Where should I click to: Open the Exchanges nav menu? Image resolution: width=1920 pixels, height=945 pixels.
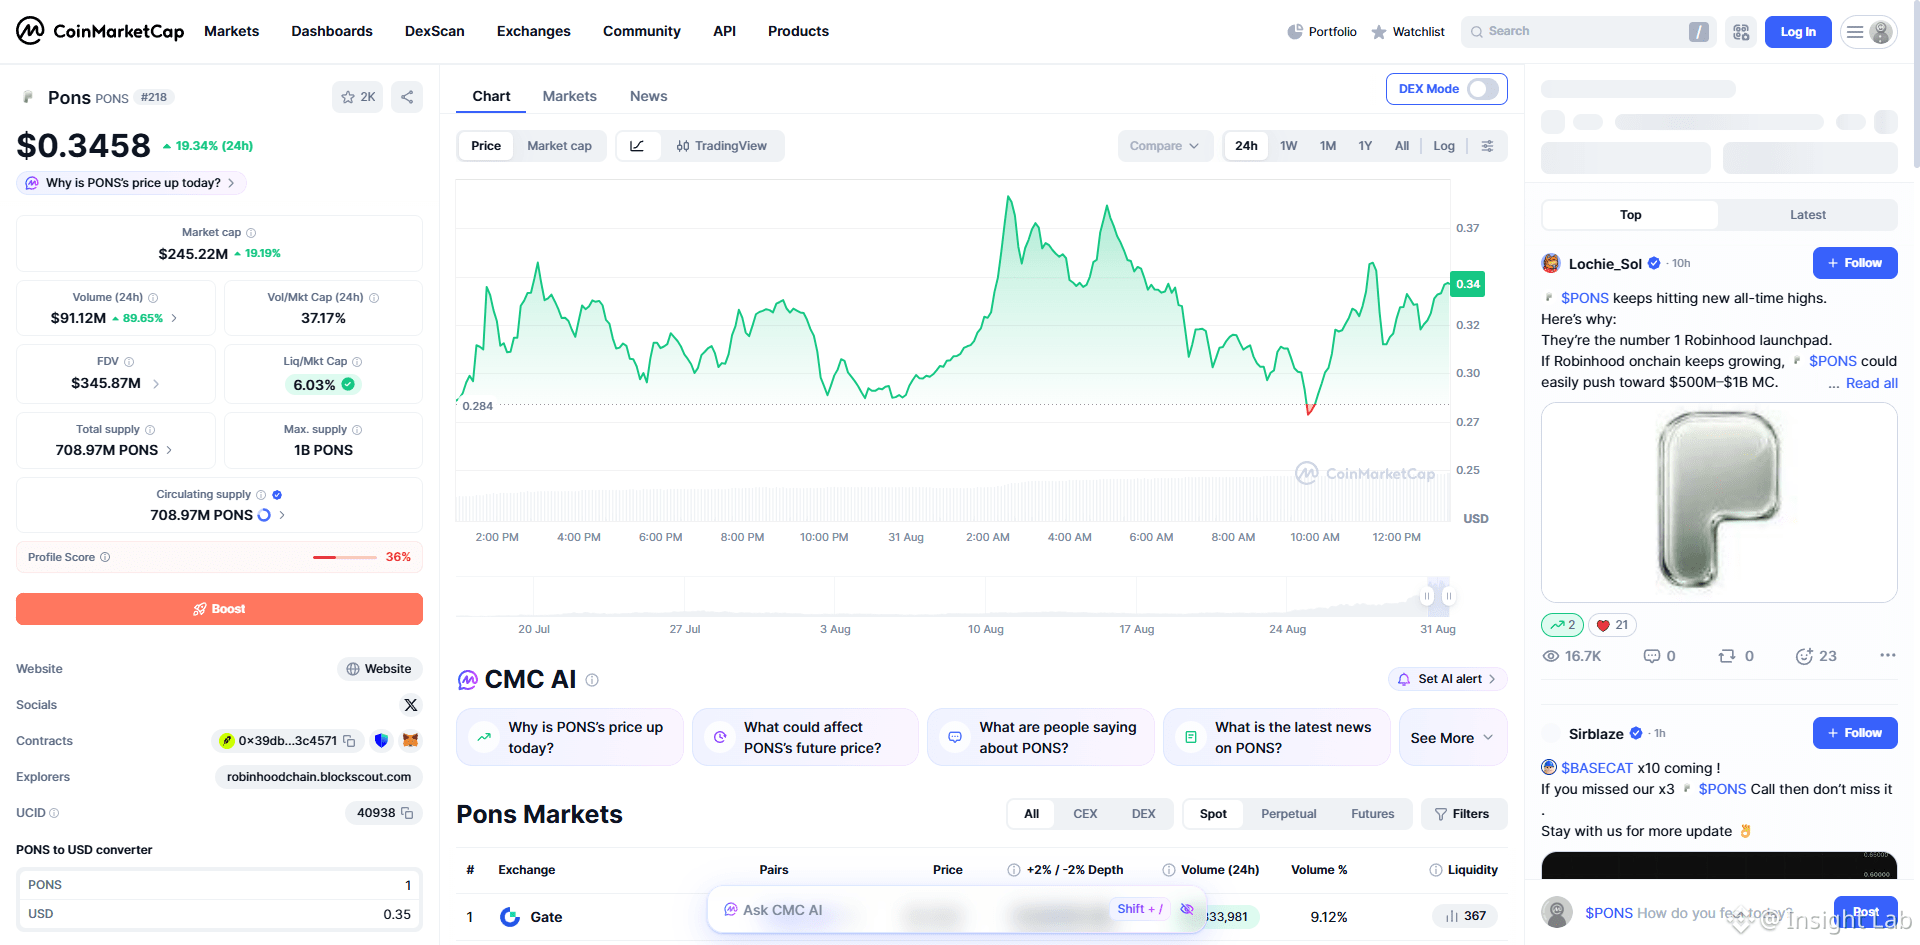534,31
